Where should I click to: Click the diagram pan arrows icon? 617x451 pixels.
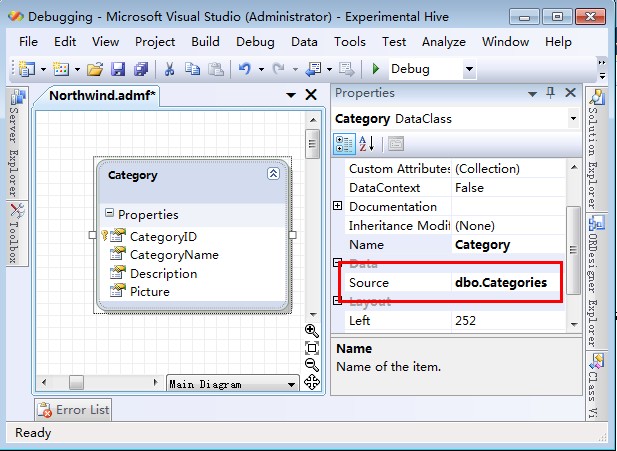point(312,382)
